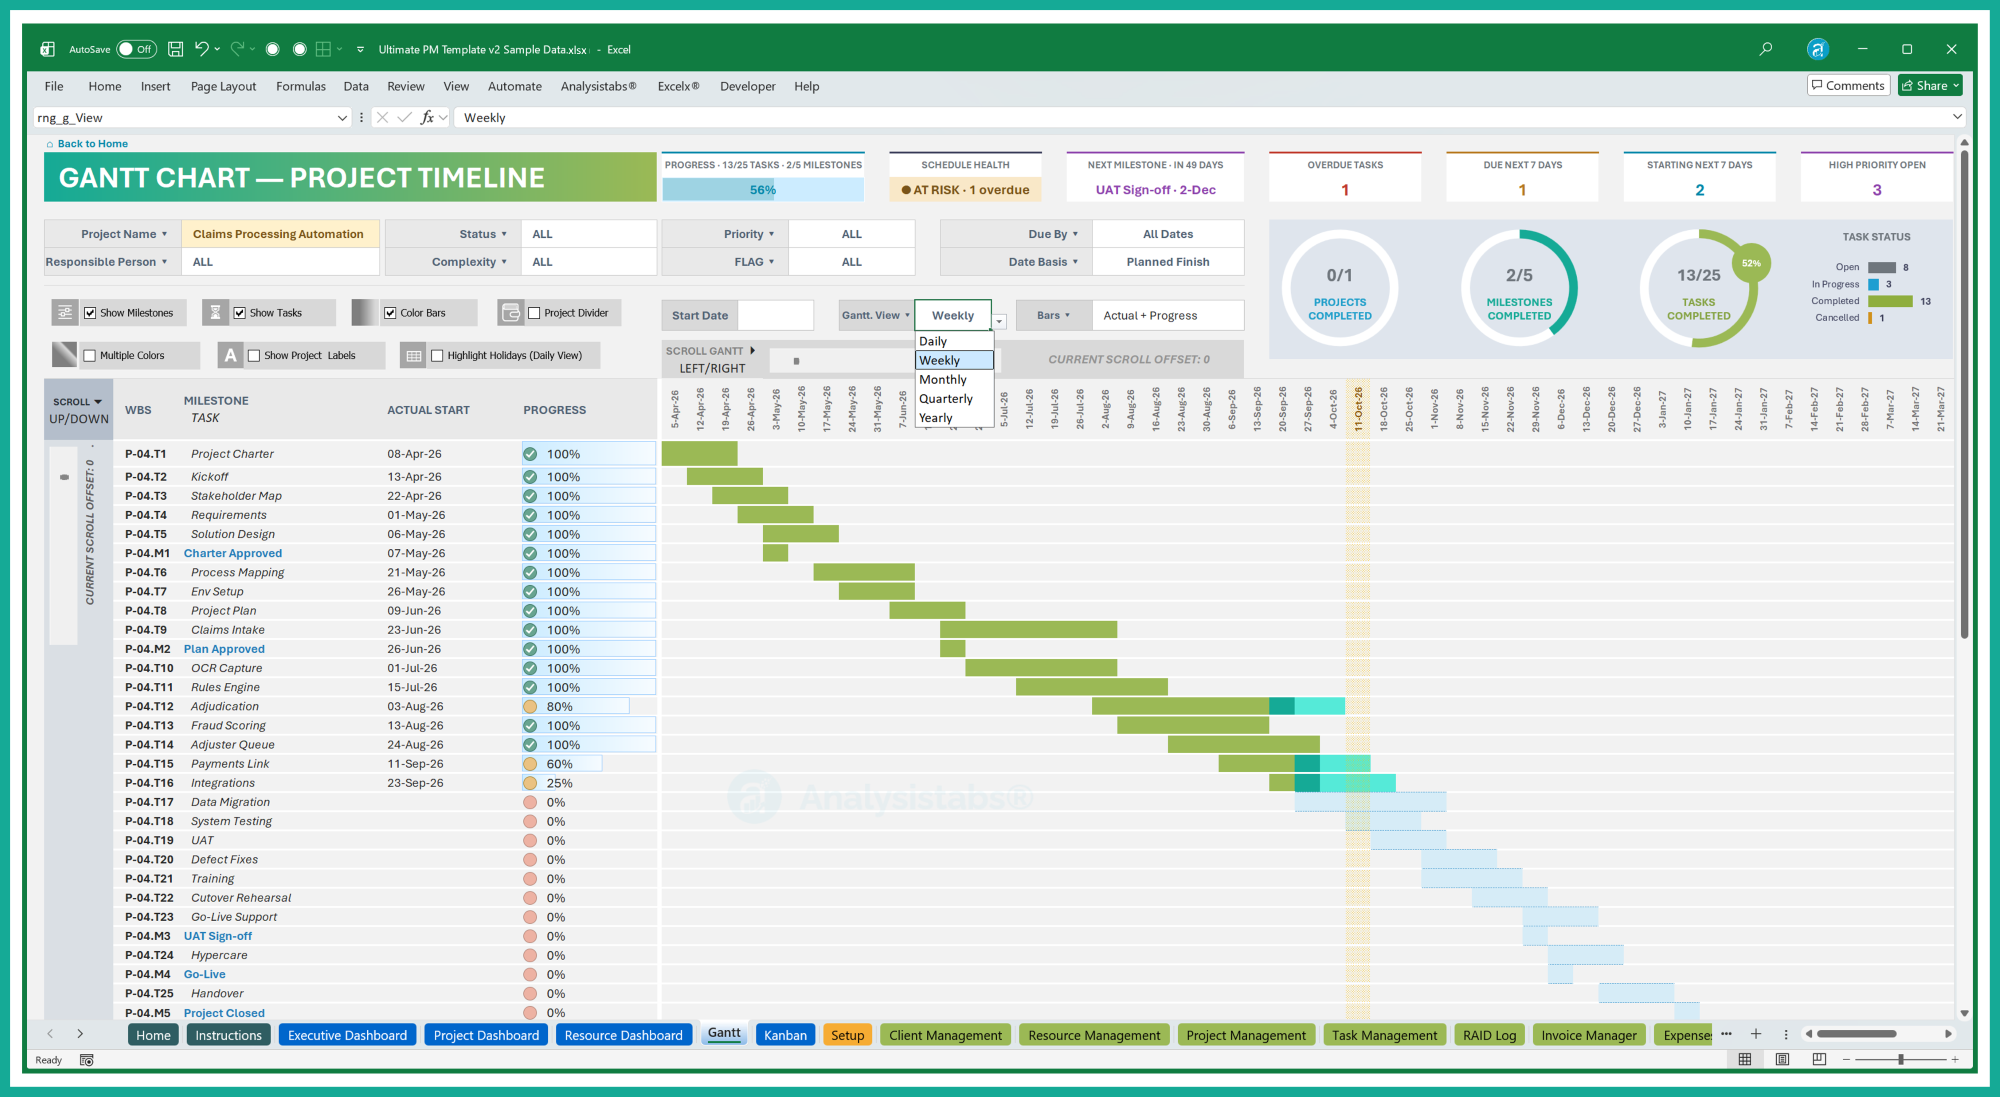This screenshot has height=1097, width=2000.
Task: Click the Show Tasks hourglass icon
Action: tap(215, 313)
